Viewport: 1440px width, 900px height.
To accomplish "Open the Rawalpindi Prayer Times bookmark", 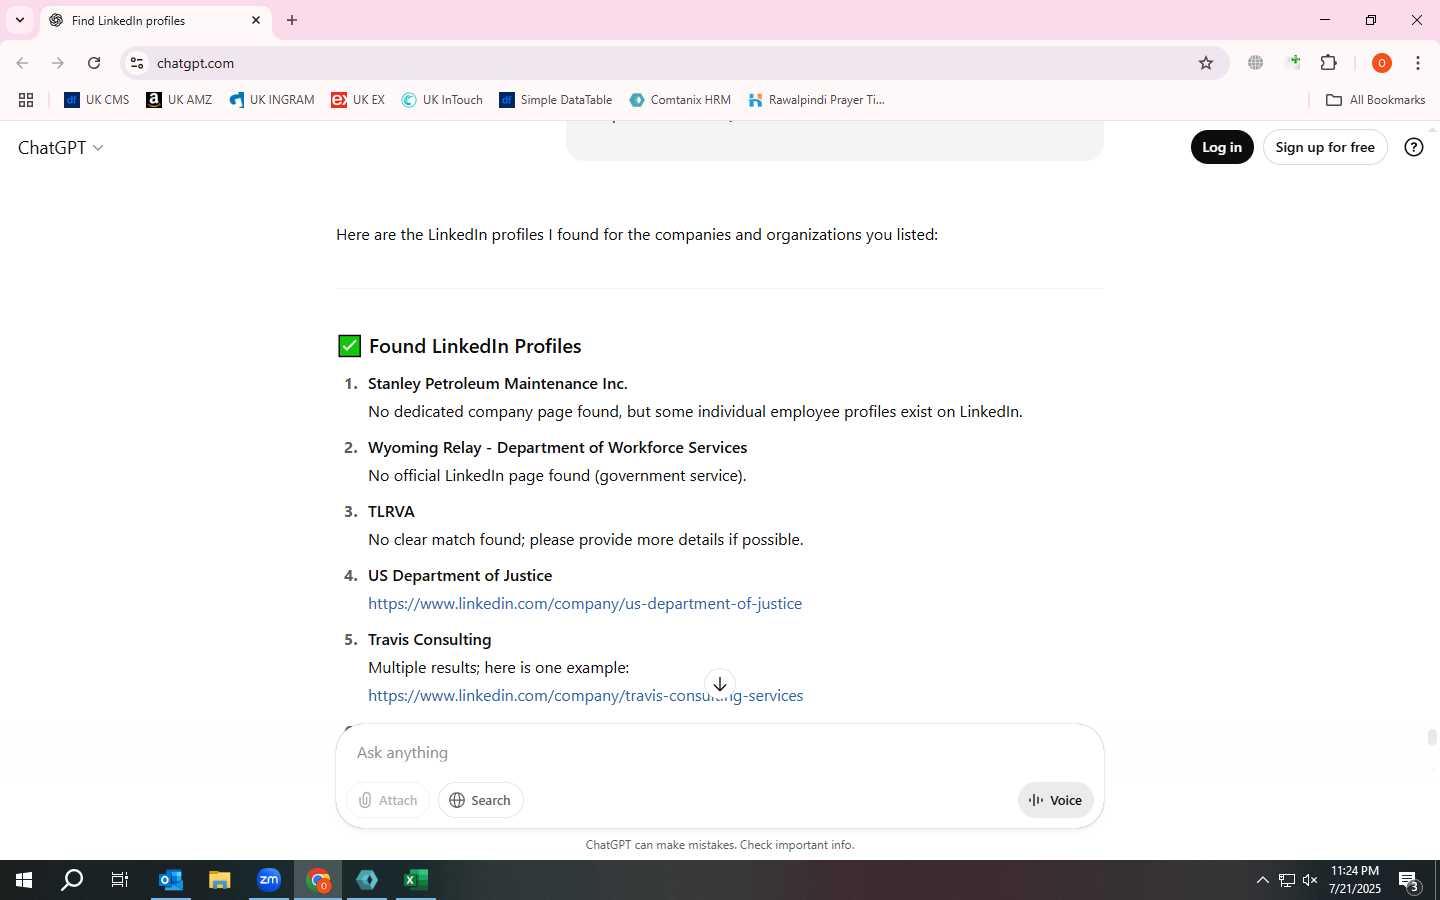I will [816, 100].
